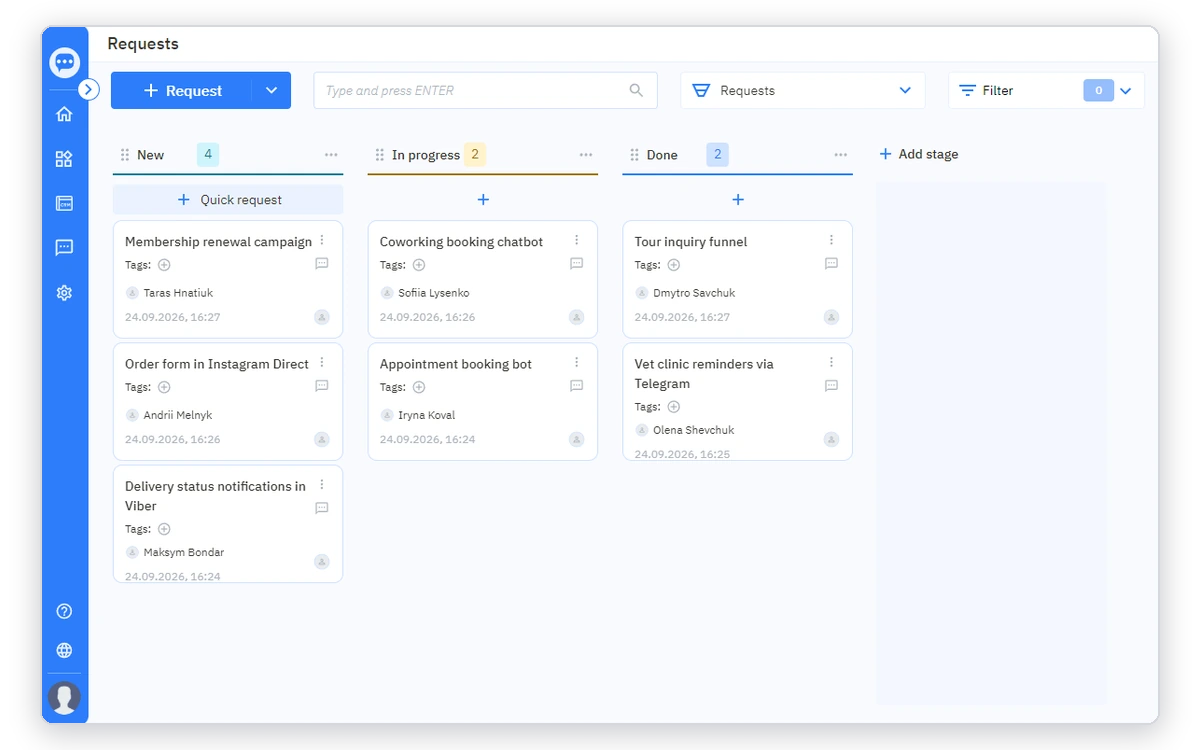Screen dimensions: 1200x750
Task: Open menu for Order form in Instagram Direct
Action: (x=322, y=362)
